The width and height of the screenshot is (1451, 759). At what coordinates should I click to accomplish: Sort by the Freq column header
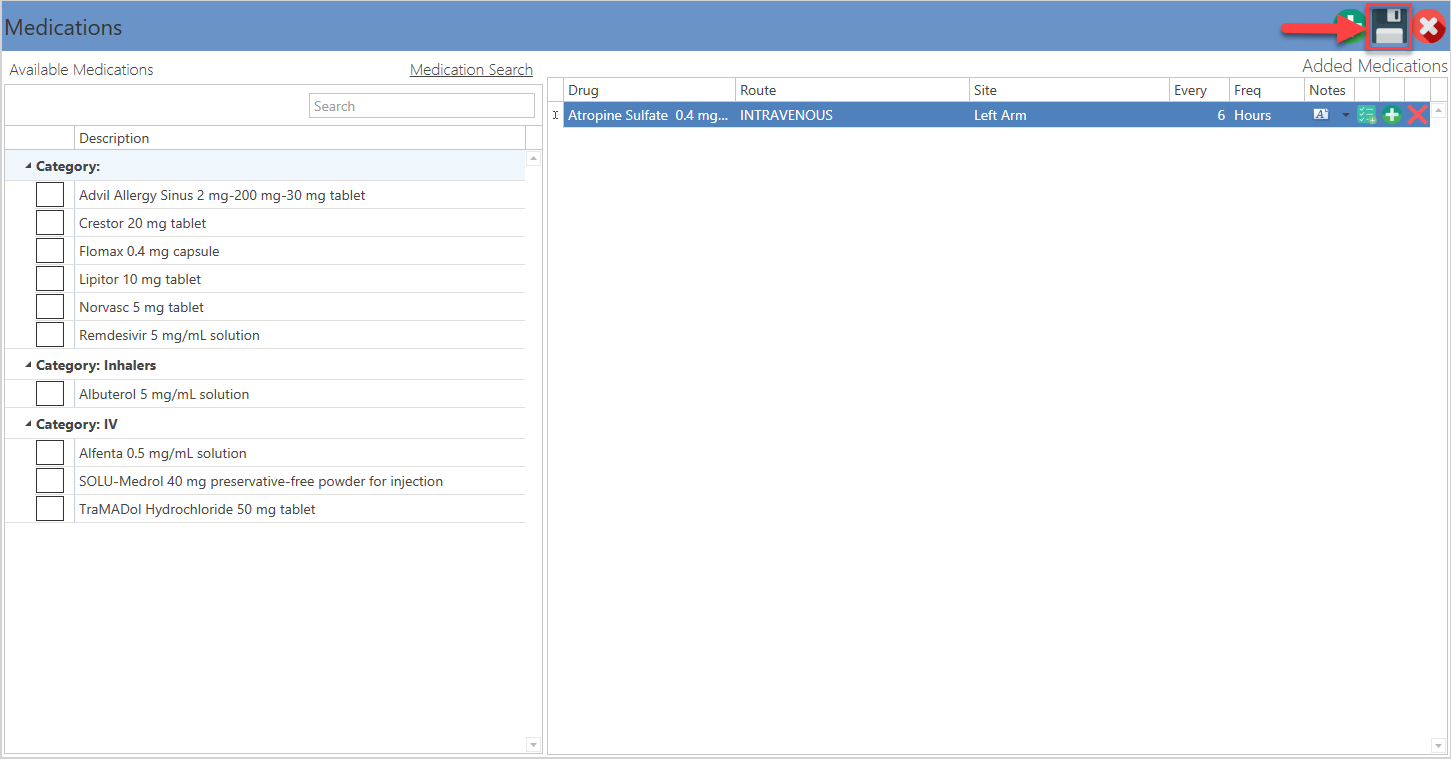1267,90
